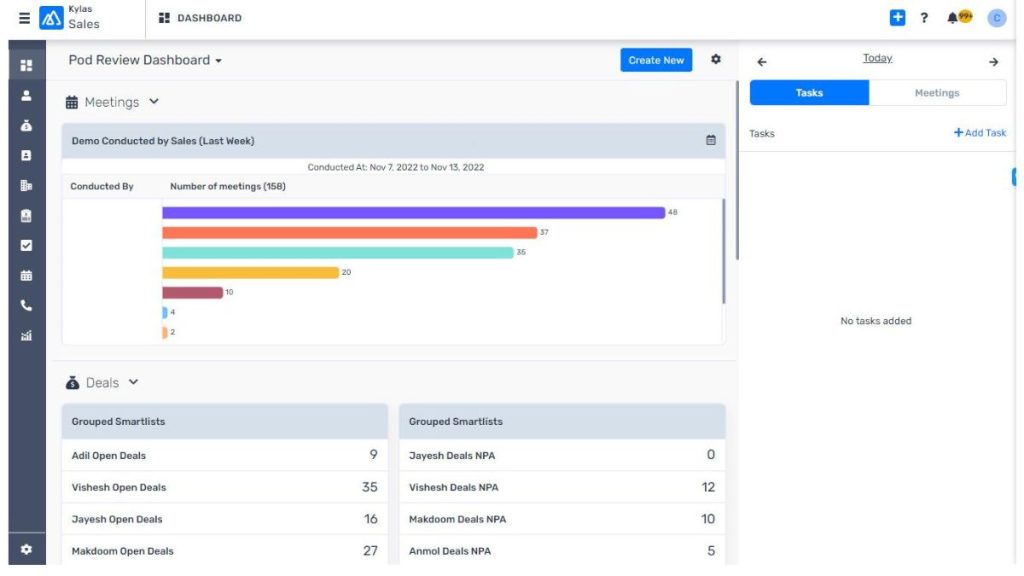Select the Tasks tab in right panel

[809, 93]
